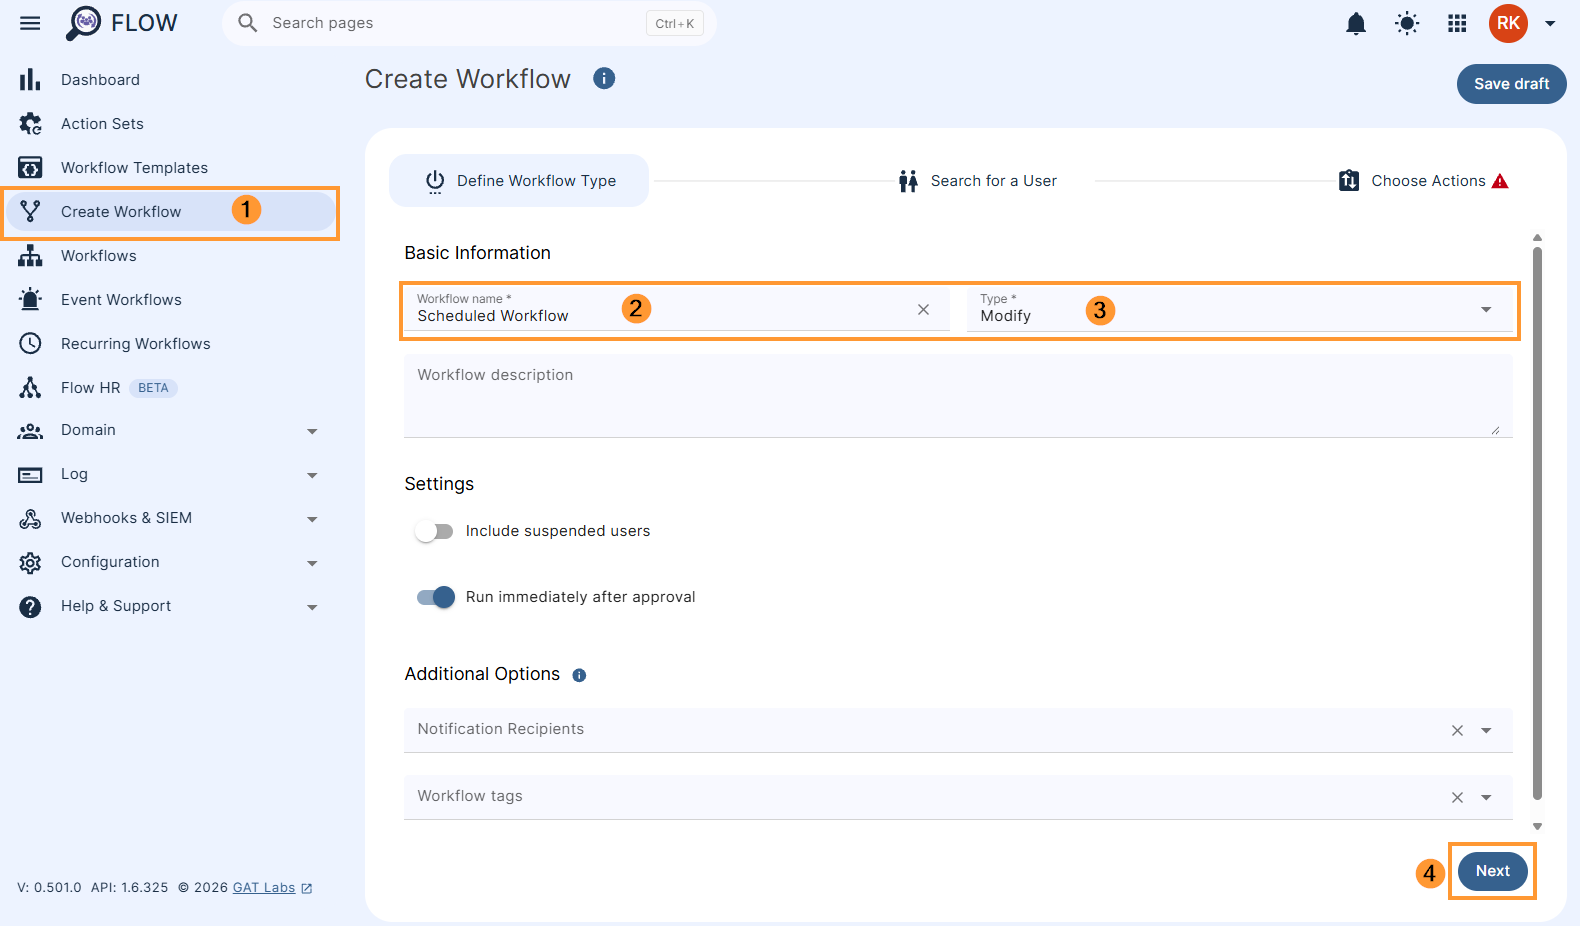
Task: Click the Workflows hierarchy icon
Action: tap(30, 256)
